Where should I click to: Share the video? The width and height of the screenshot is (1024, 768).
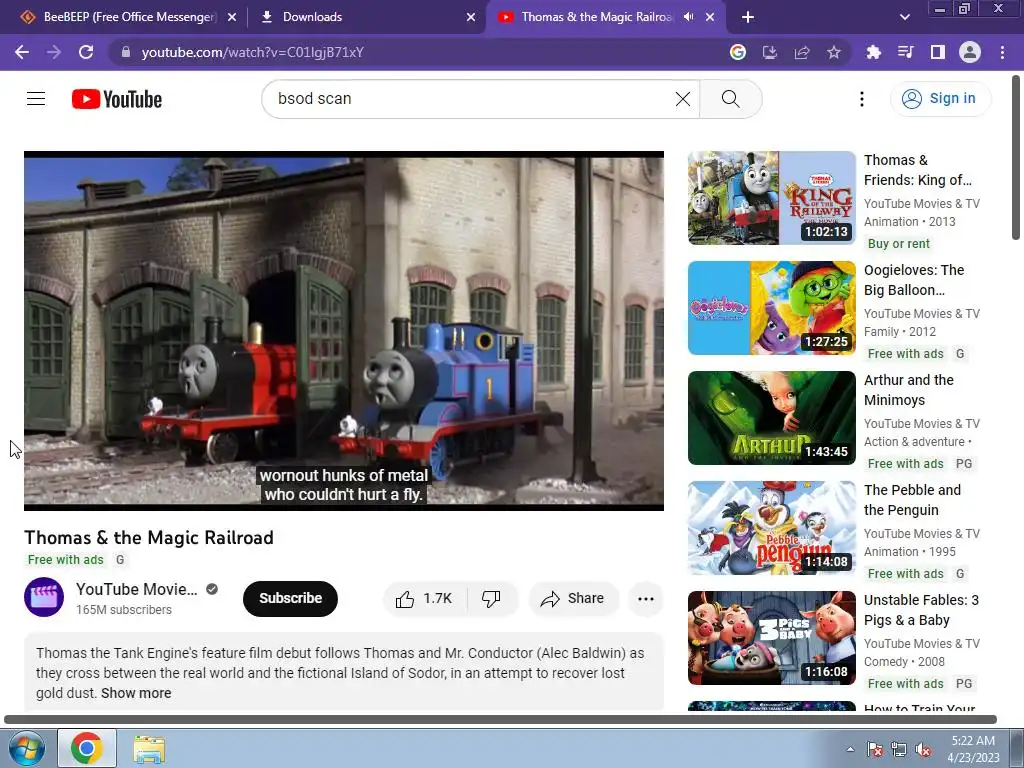pos(573,598)
